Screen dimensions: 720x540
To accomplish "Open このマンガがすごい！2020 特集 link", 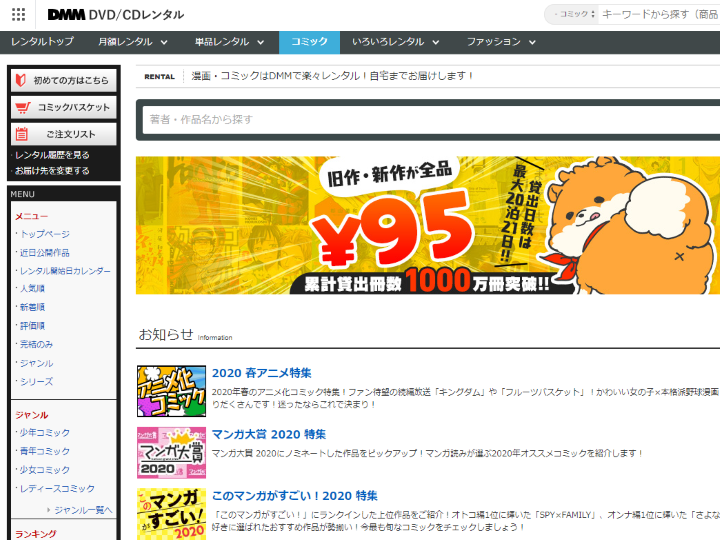I will coord(295,496).
